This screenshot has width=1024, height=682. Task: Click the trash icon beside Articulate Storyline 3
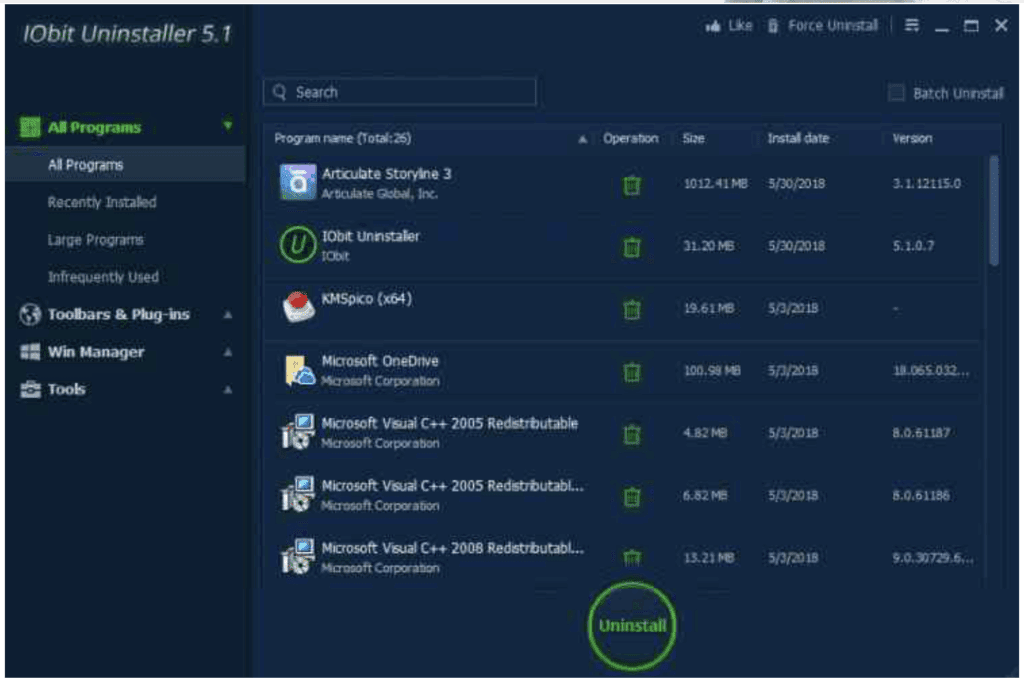click(631, 185)
